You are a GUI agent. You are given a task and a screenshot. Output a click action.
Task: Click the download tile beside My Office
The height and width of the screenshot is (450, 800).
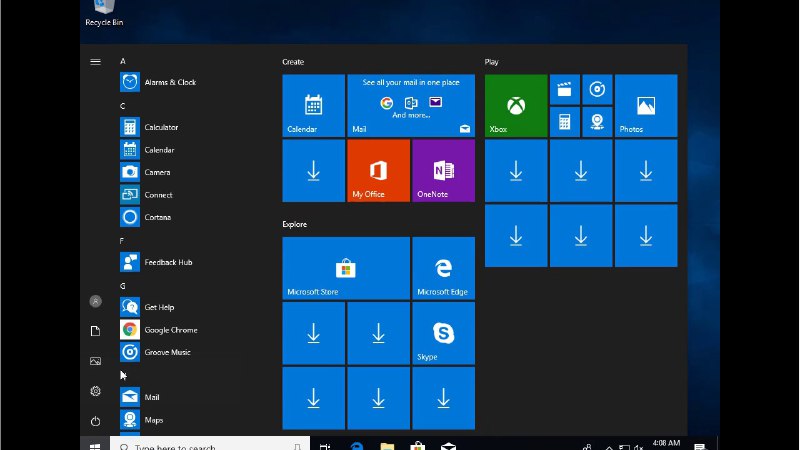click(x=313, y=170)
